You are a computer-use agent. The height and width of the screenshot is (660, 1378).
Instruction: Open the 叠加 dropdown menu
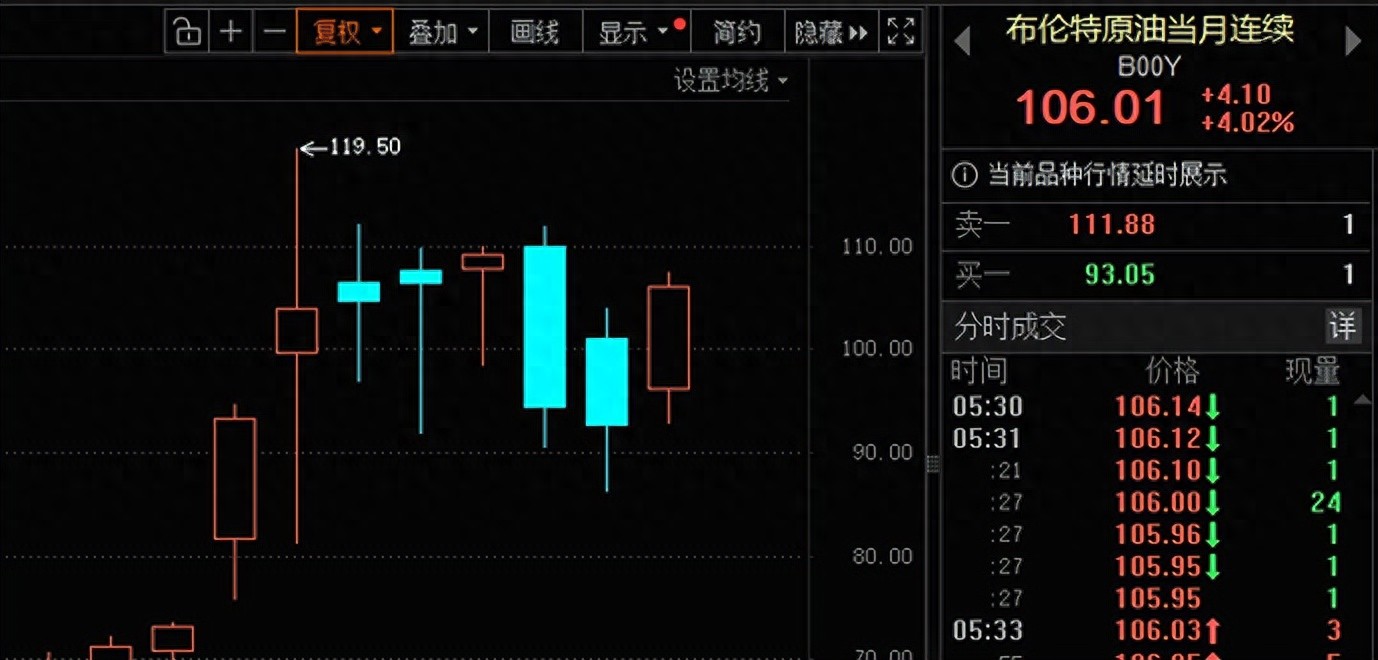[x=441, y=32]
